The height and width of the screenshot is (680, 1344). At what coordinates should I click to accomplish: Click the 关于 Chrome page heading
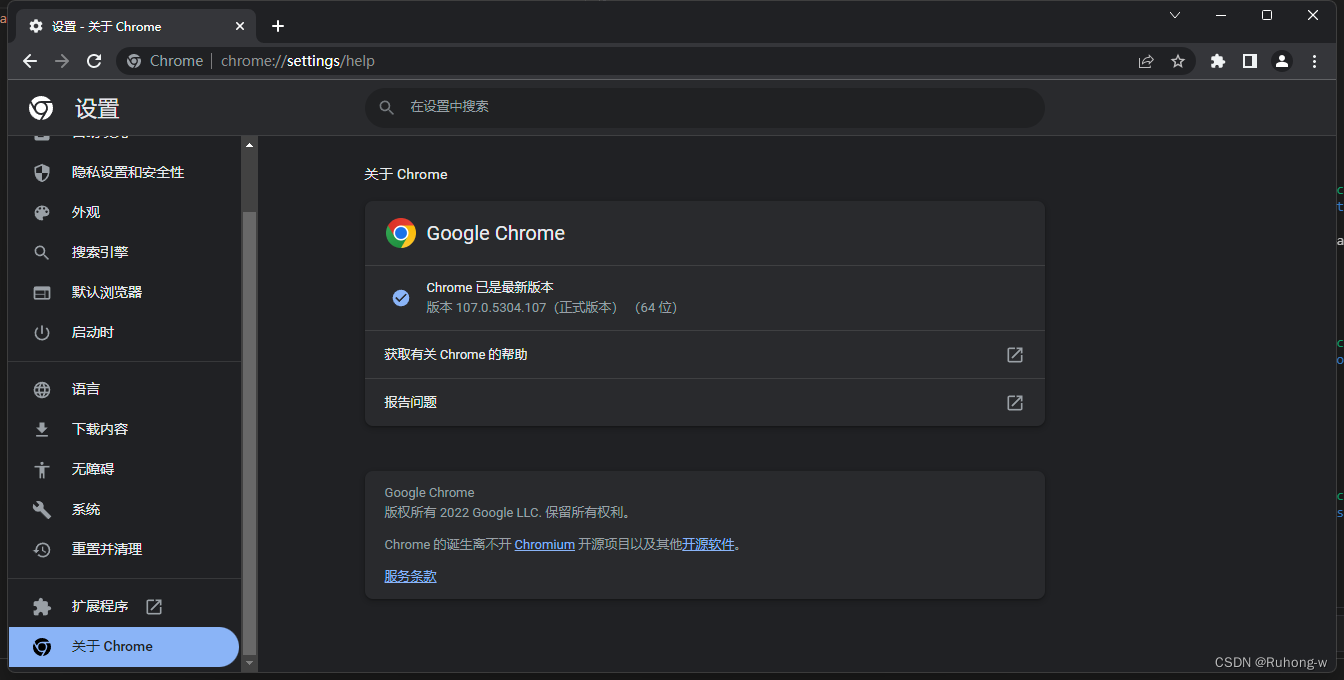[406, 174]
